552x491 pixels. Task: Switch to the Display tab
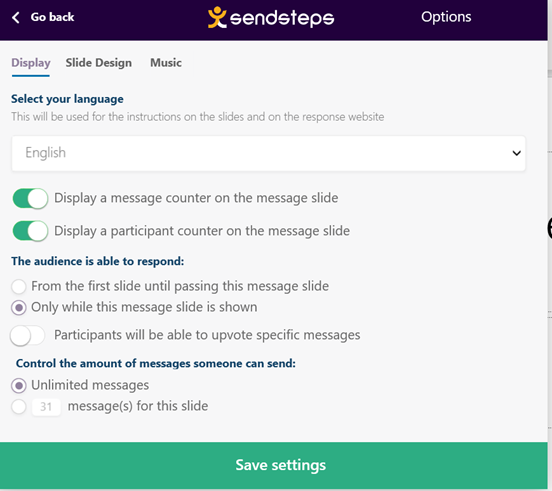coord(31,63)
